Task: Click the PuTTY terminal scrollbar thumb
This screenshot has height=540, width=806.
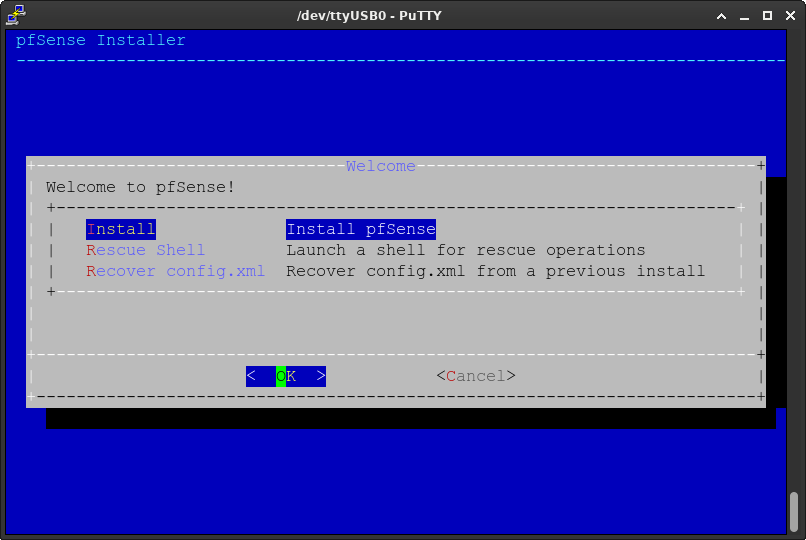Action: point(794,512)
